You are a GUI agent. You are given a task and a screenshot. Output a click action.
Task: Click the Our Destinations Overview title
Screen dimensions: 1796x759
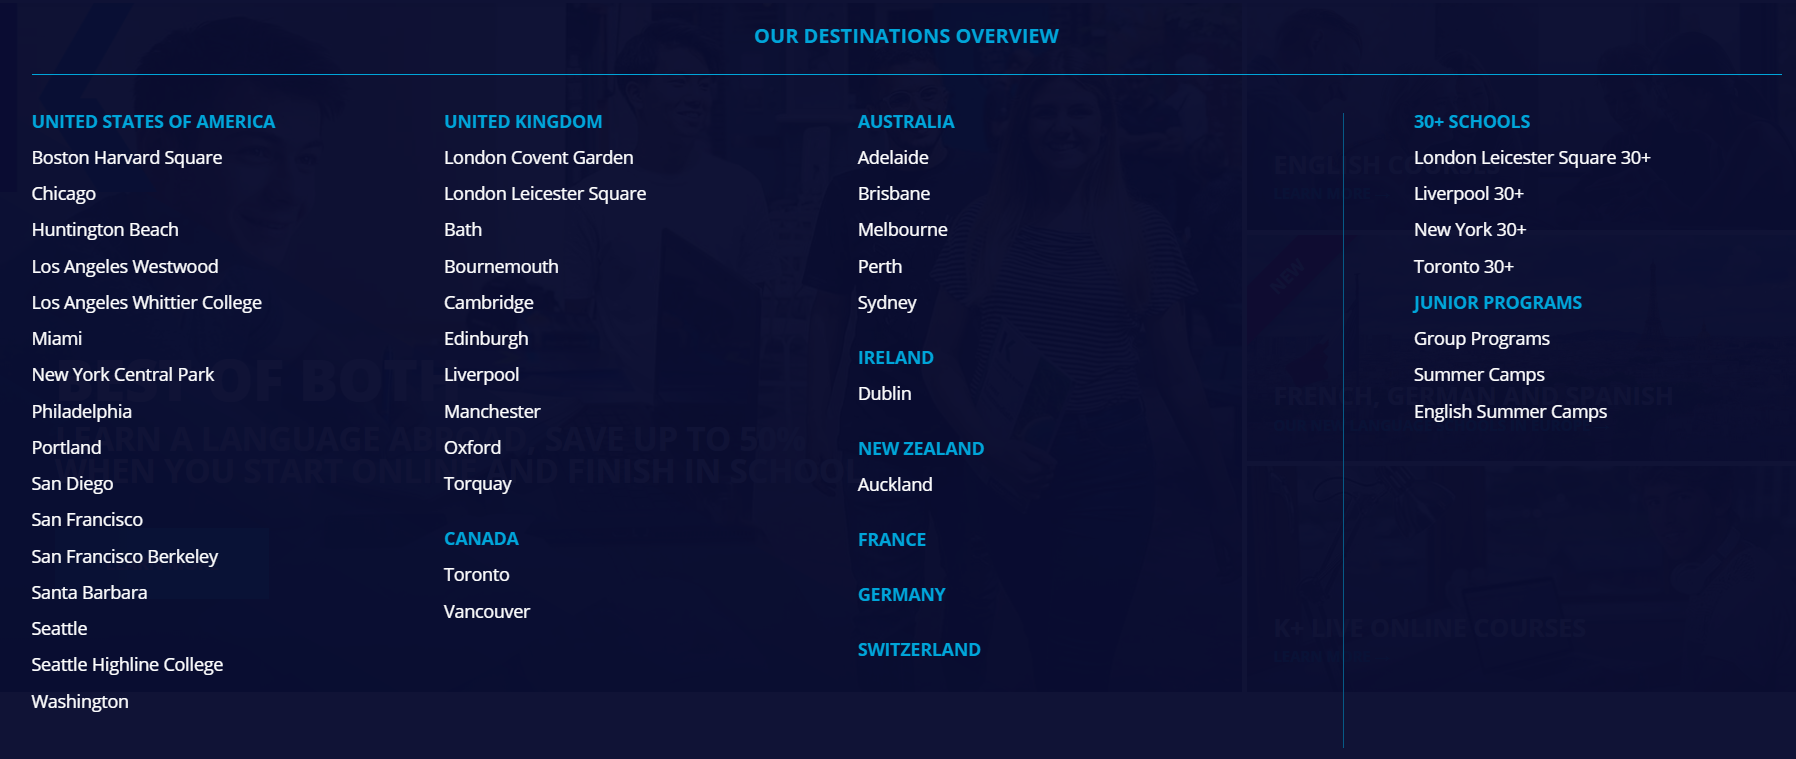click(x=906, y=36)
